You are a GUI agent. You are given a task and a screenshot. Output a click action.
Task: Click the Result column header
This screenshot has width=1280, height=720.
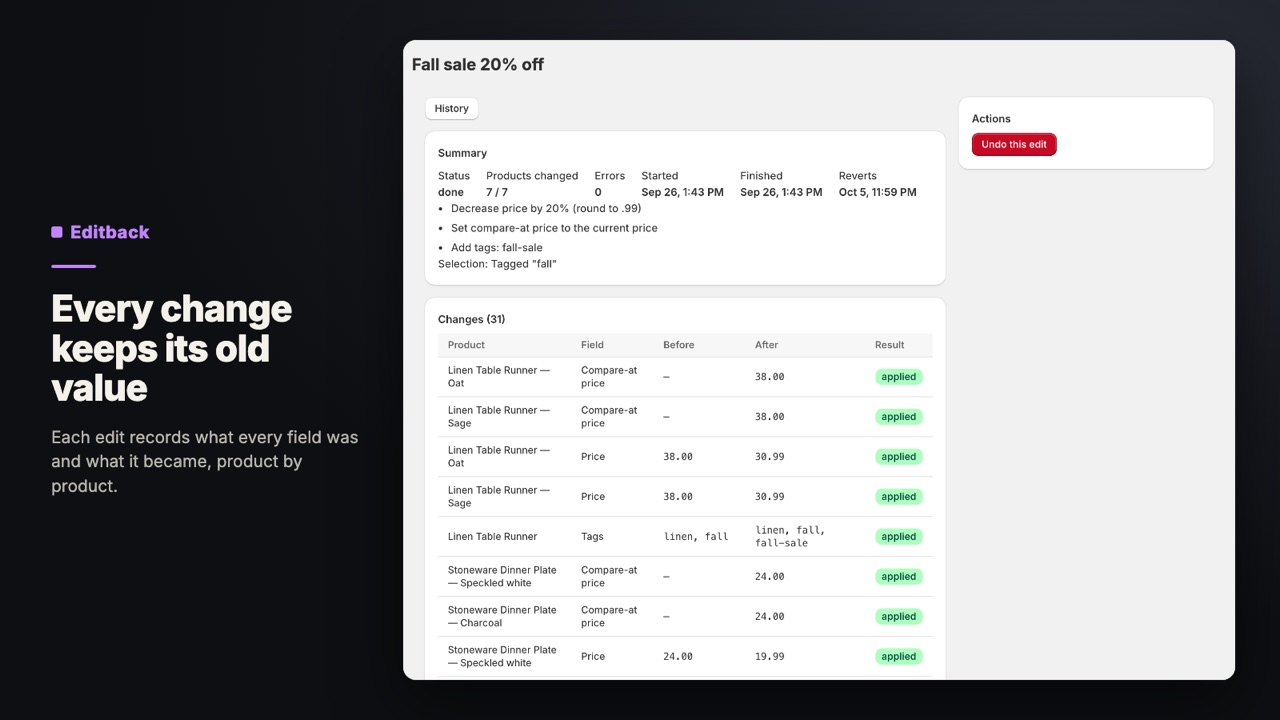point(889,345)
